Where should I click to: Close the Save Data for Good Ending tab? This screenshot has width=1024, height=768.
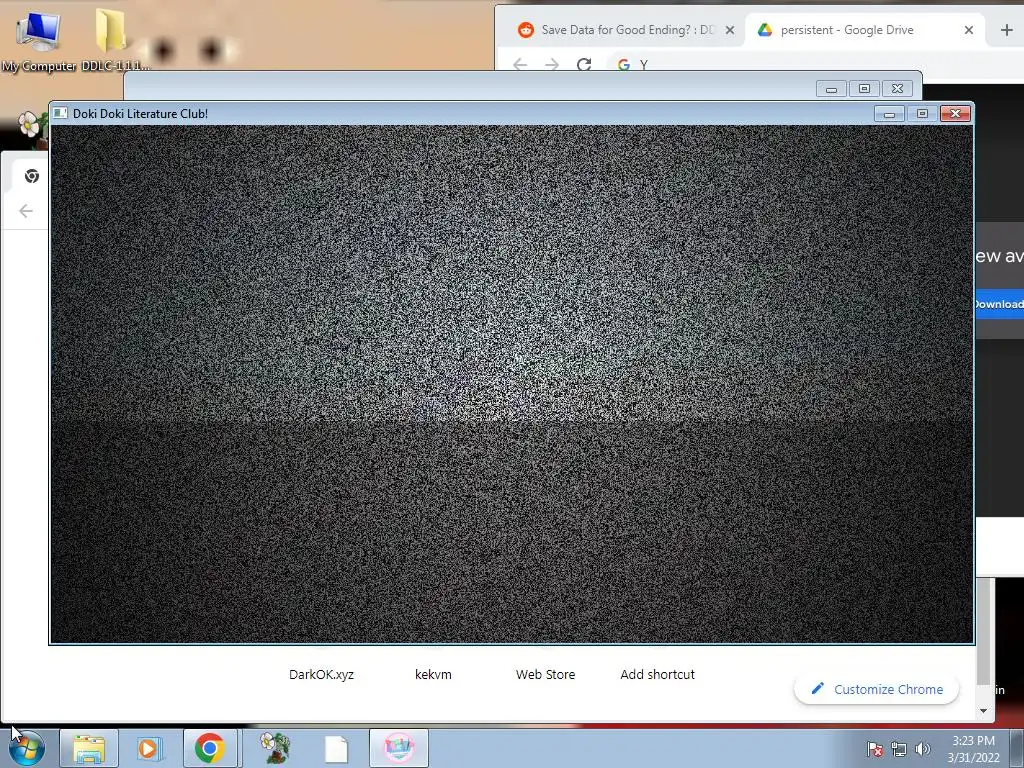click(x=730, y=30)
